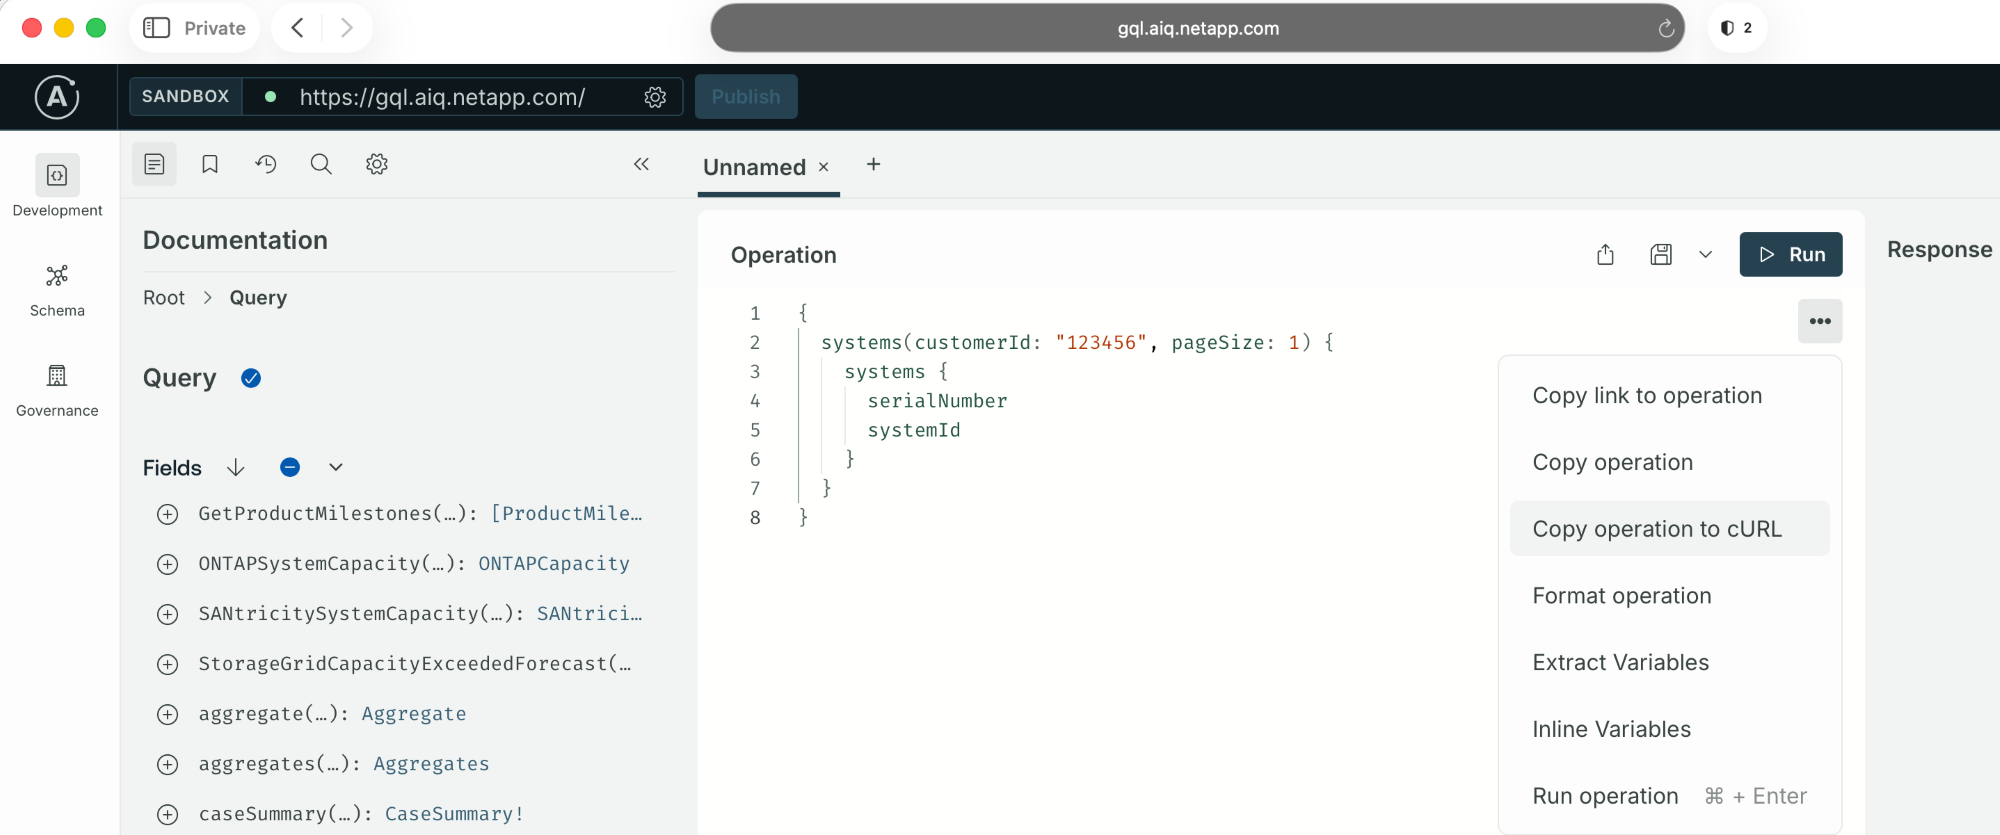Open the save options dropdown chevron

1706,255
